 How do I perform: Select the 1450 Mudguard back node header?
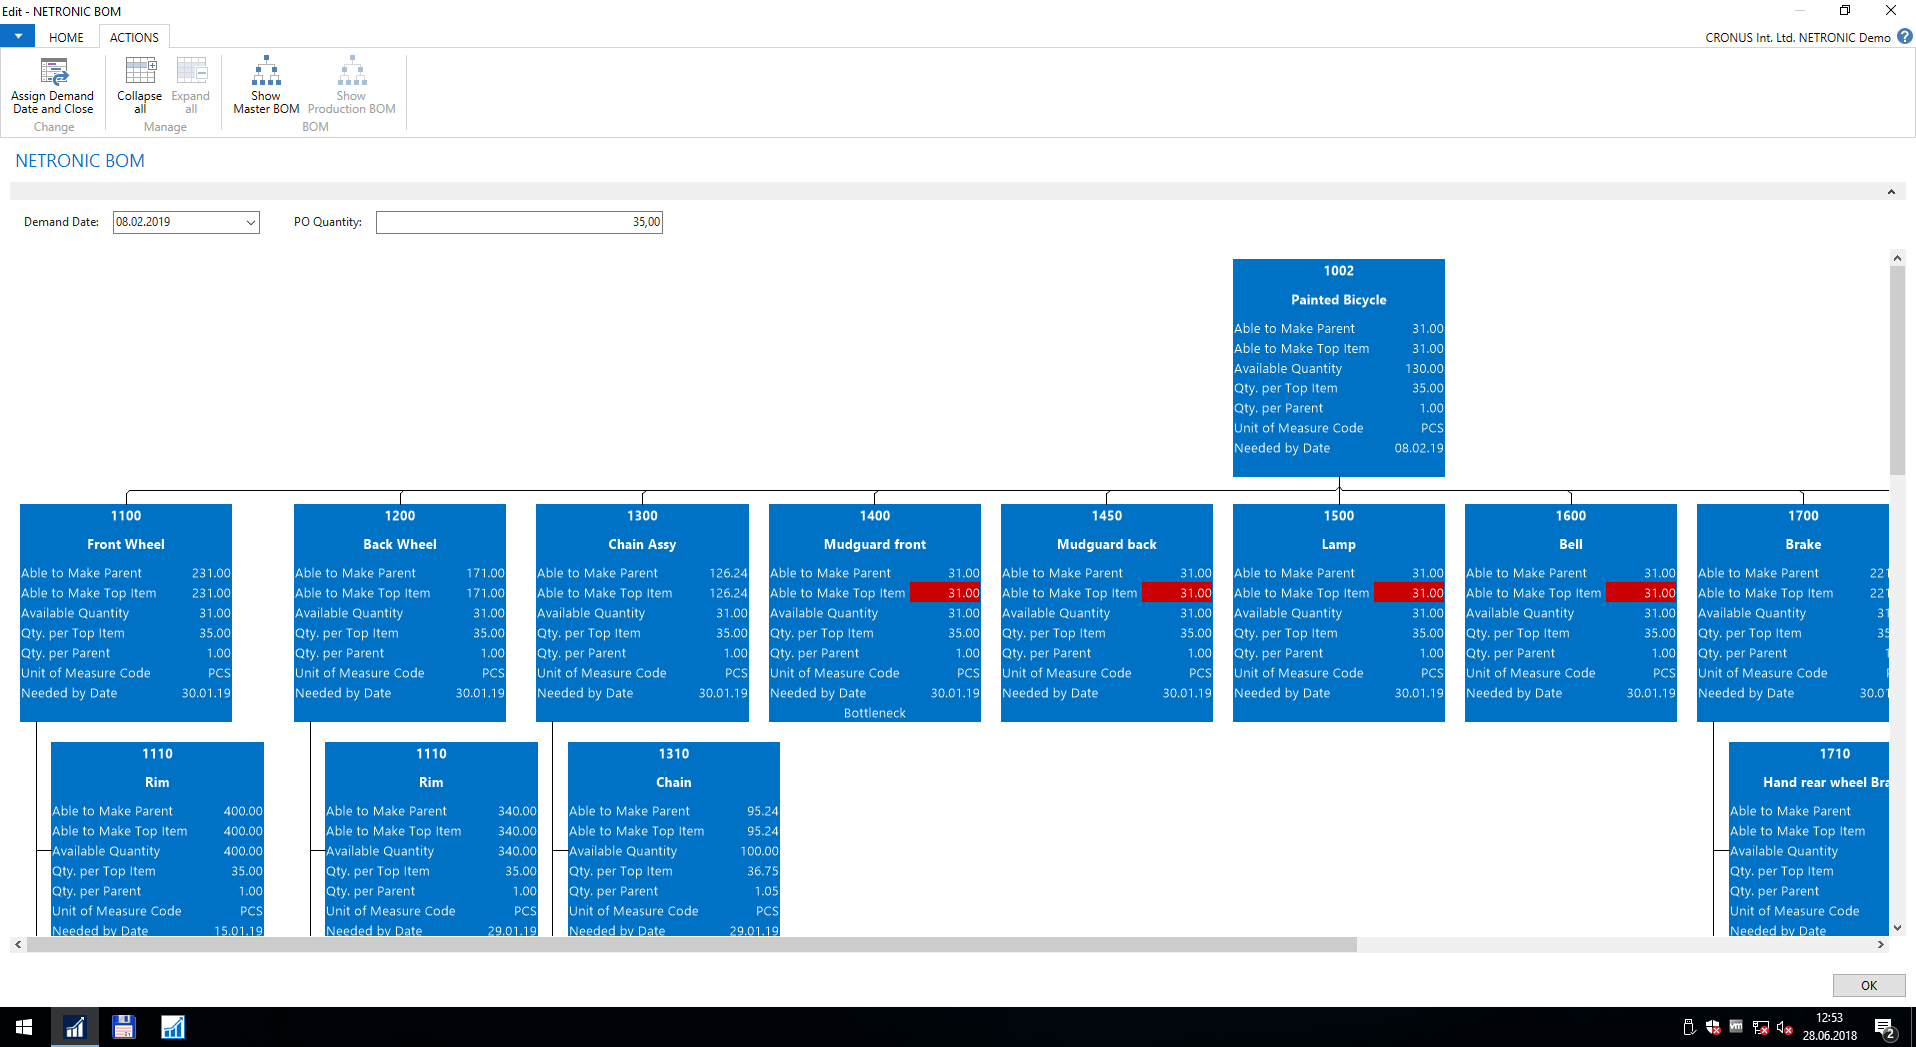point(1107,530)
